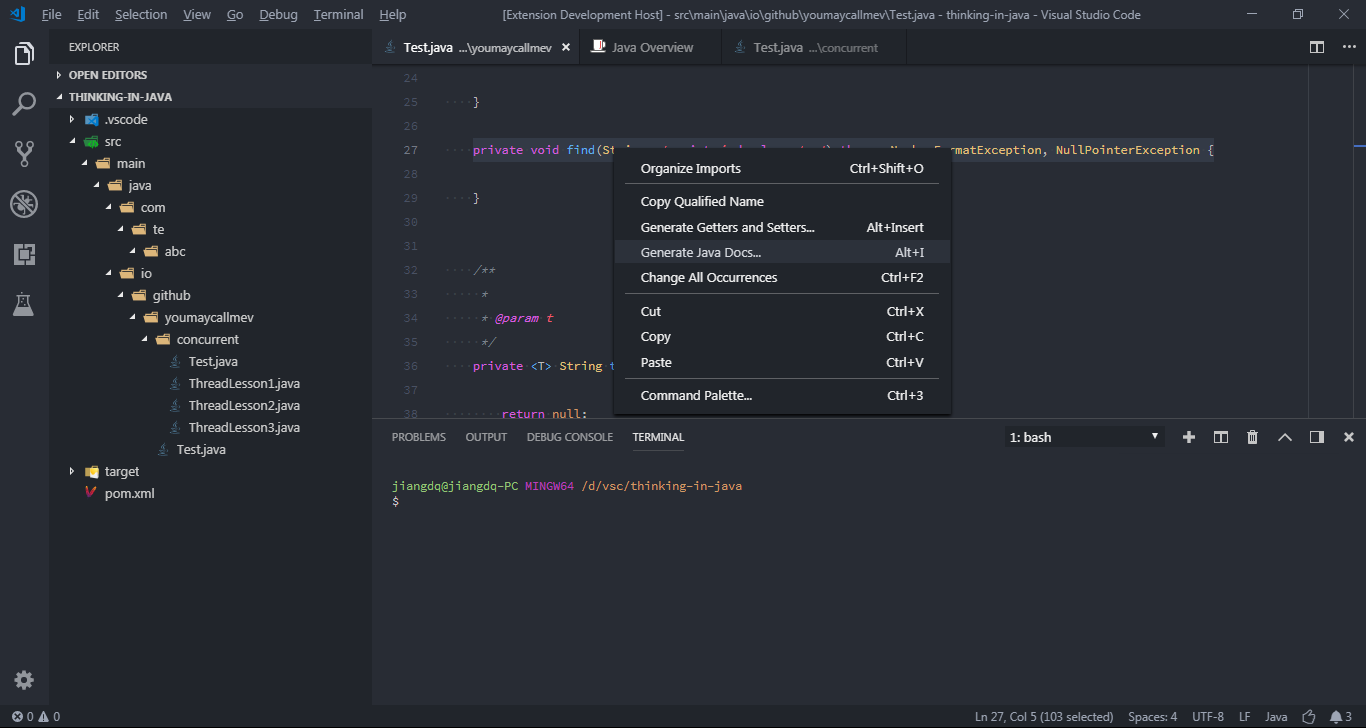Choose Organize Imports from context menu

(782, 168)
